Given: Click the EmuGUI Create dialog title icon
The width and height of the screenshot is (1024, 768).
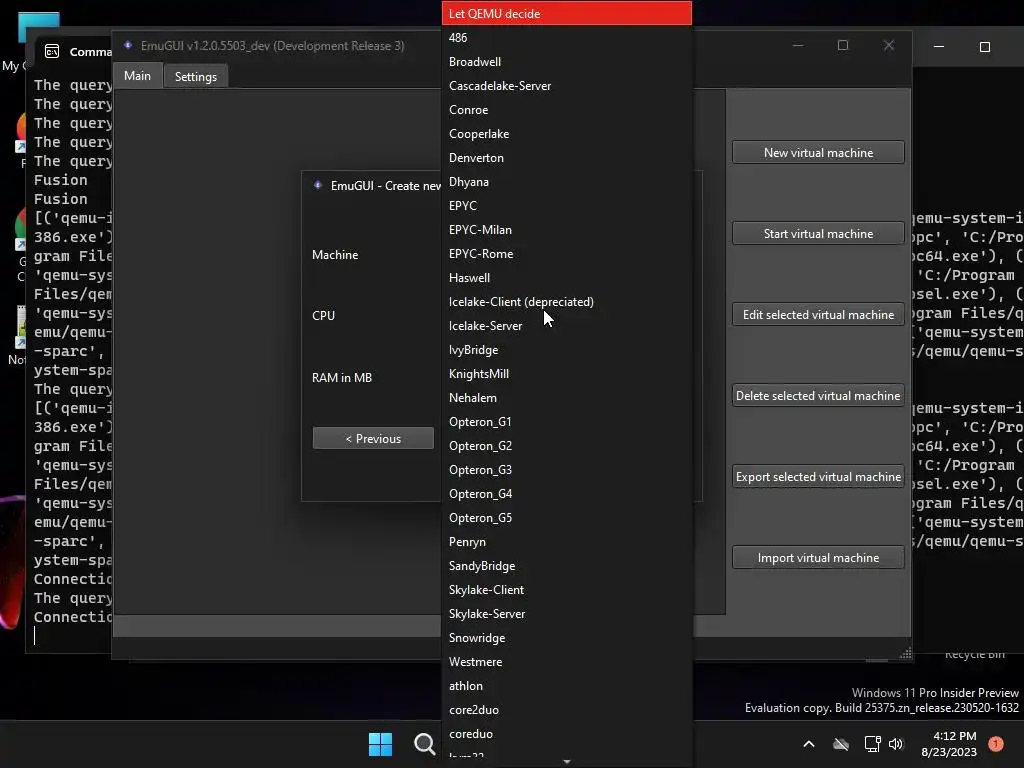Looking at the screenshot, I should click(x=318, y=185).
